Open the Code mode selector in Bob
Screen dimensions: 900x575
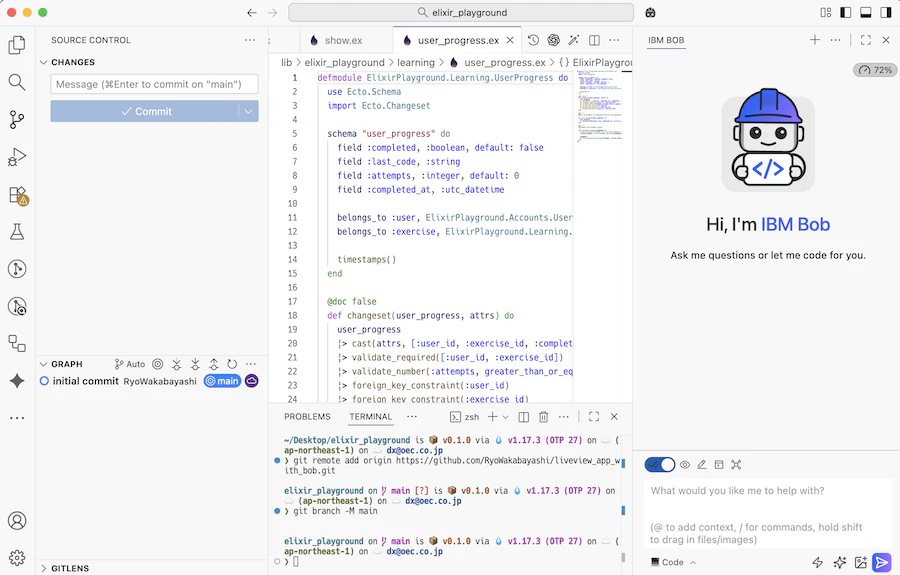(x=673, y=562)
